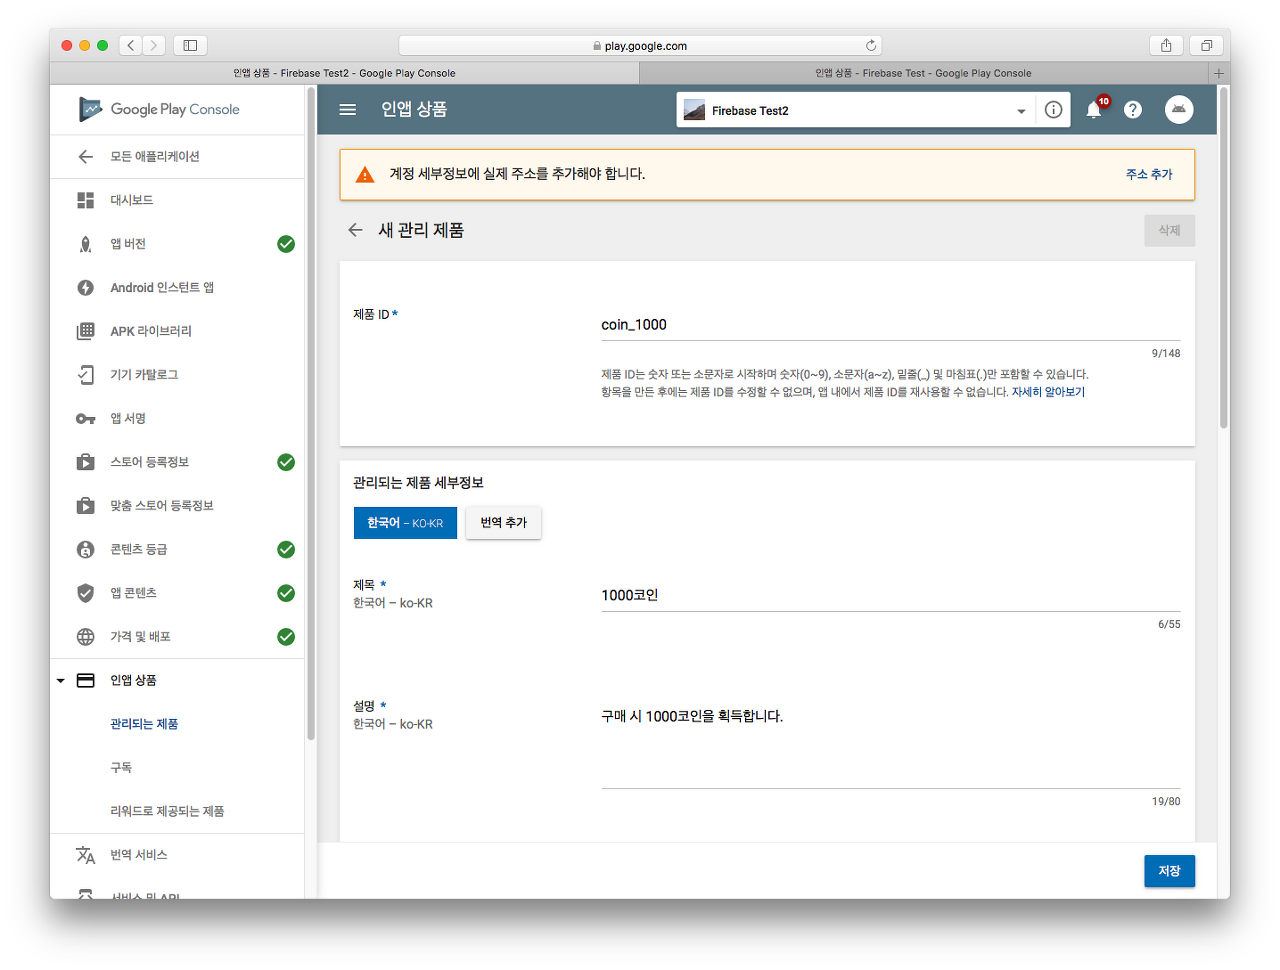Click the 제품 ID field containing coin_1000
This screenshot has width=1280, height=970.
coord(890,325)
